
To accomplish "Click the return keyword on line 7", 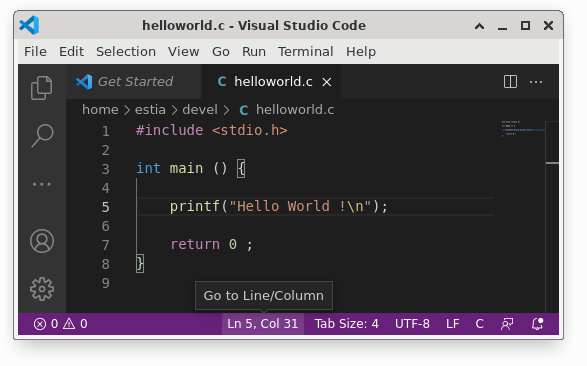I will pos(195,244).
